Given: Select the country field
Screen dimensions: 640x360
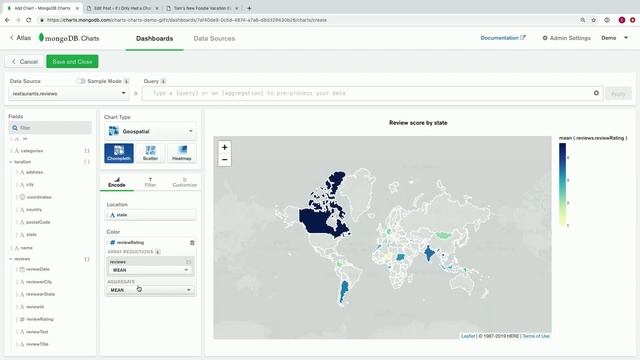Looking at the screenshot, I should tap(34, 210).
